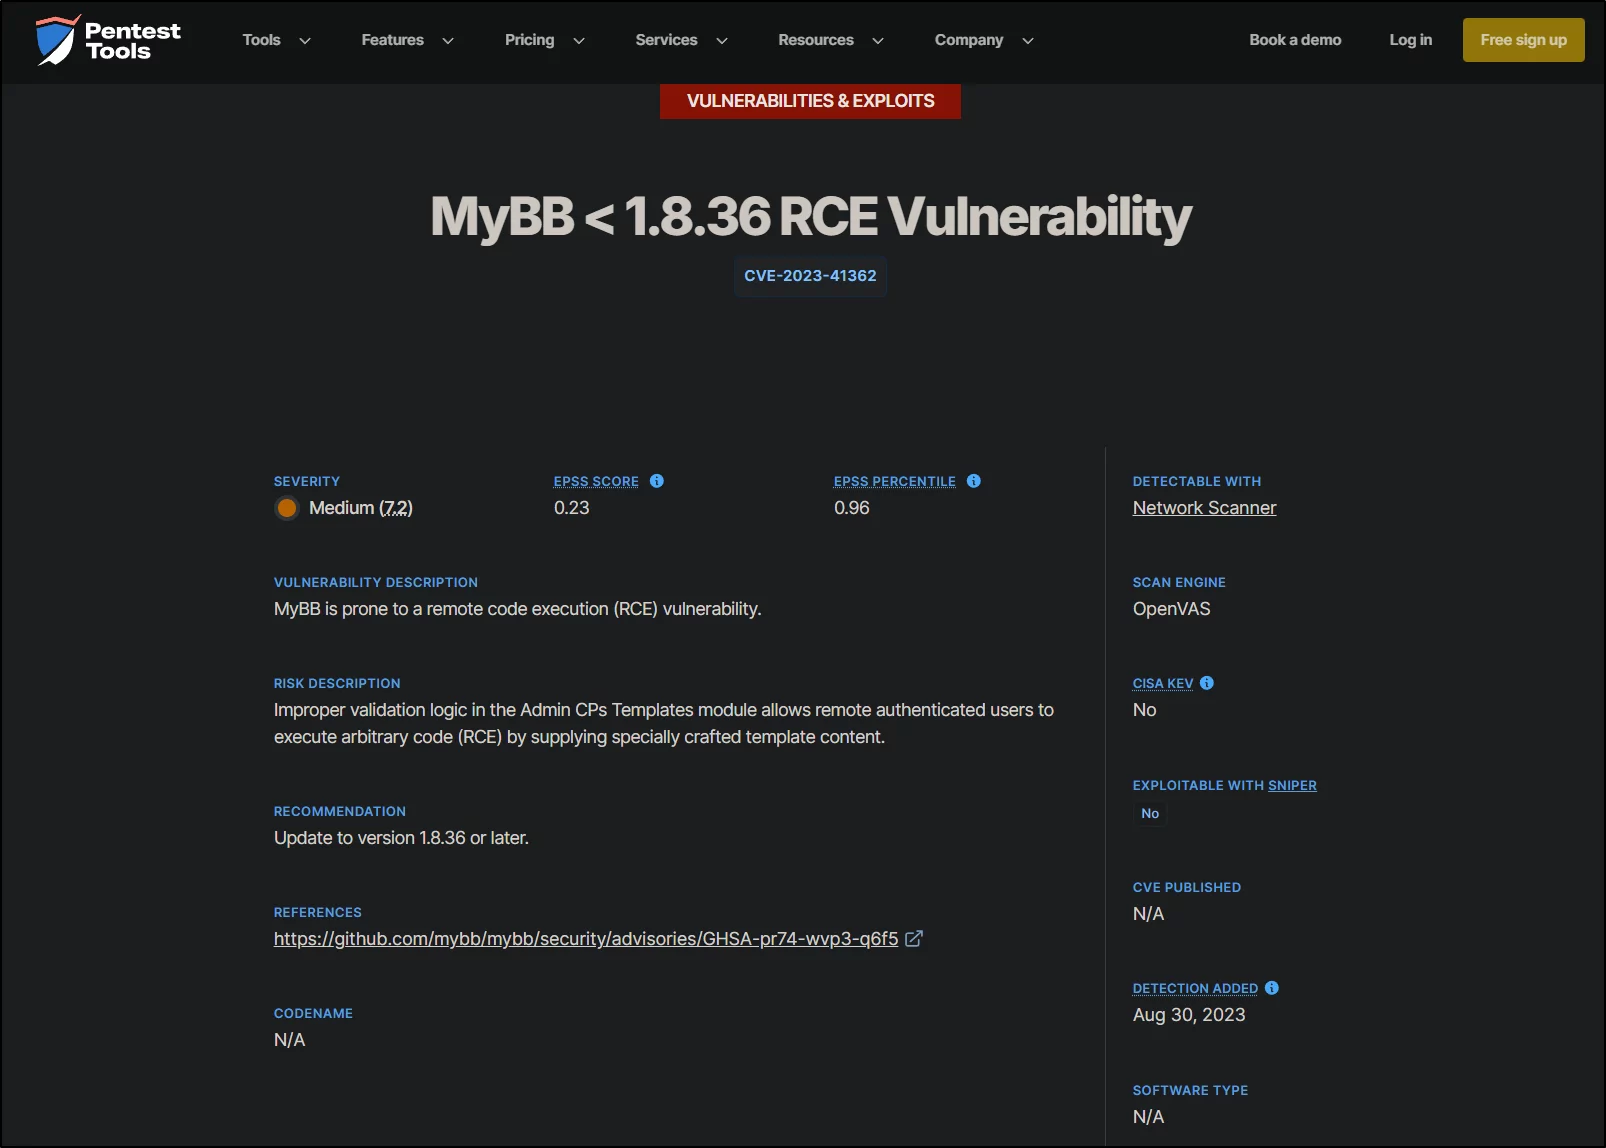The height and width of the screenshot is (1148, 1606).
Task: Click the Detection Added info icon
Action: 1272,988
